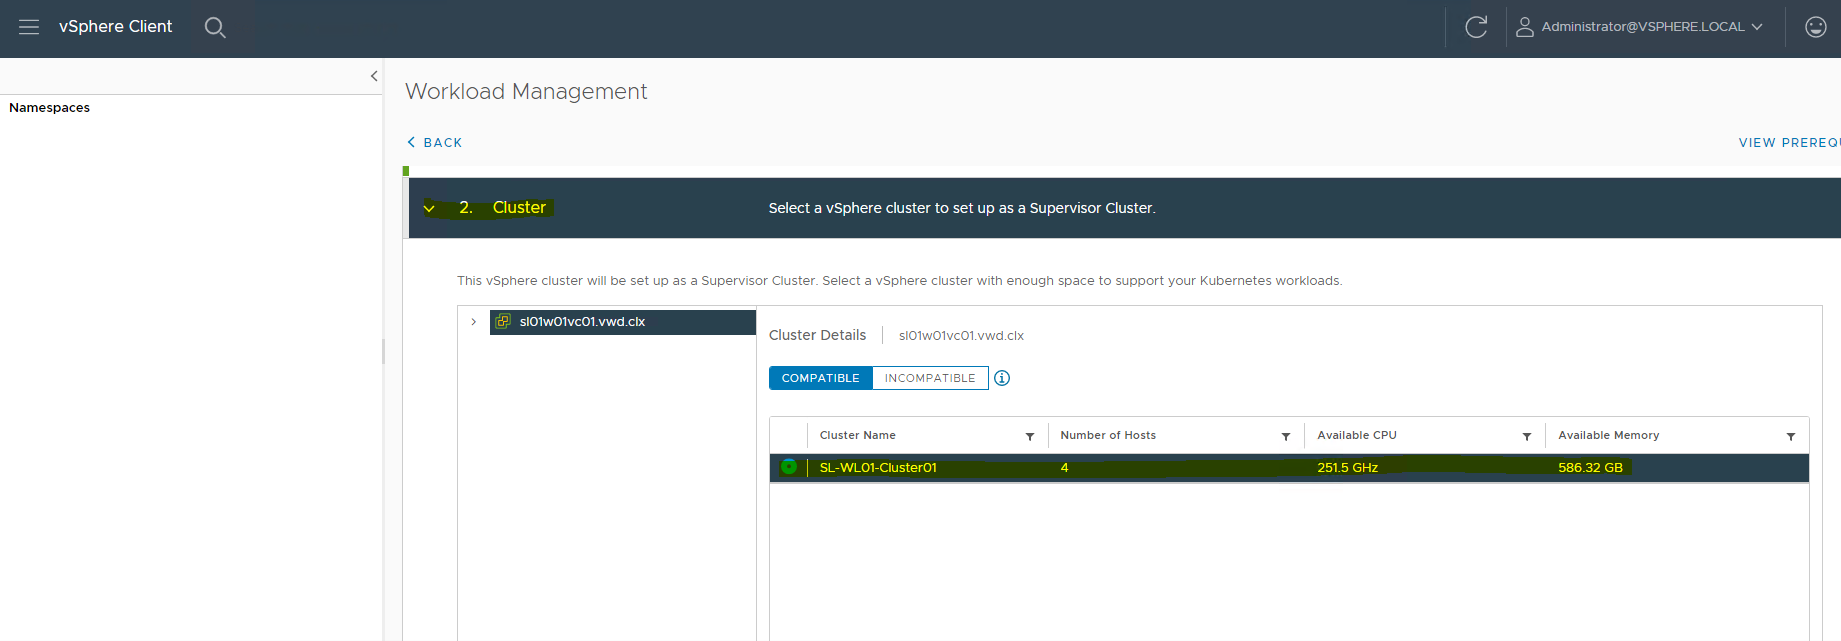Click the vSphere Client title
The image size is (1841, 641).
[115, 27]
